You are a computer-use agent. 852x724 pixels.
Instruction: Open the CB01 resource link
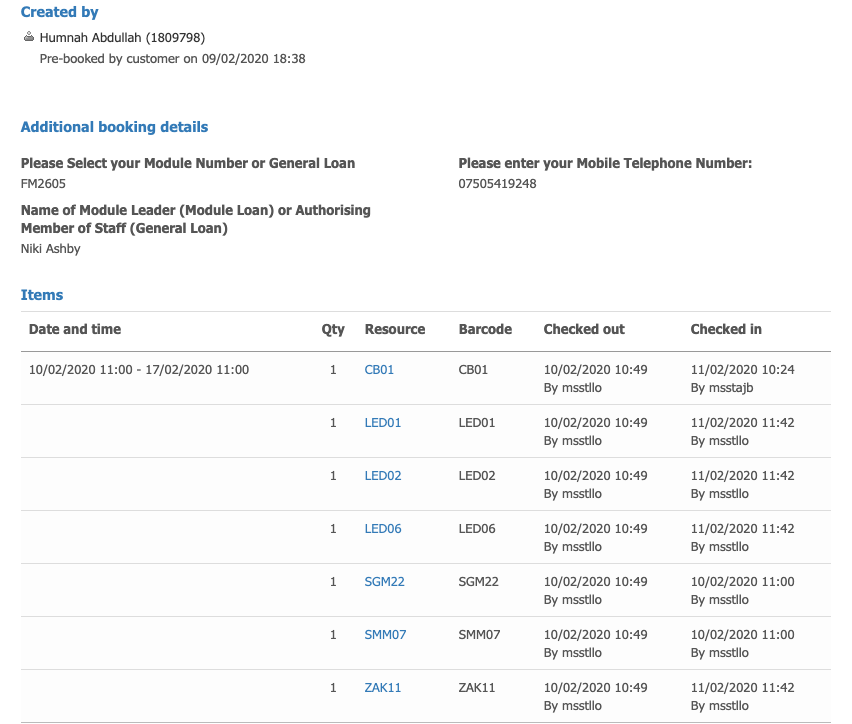click(x=379, y=370)
